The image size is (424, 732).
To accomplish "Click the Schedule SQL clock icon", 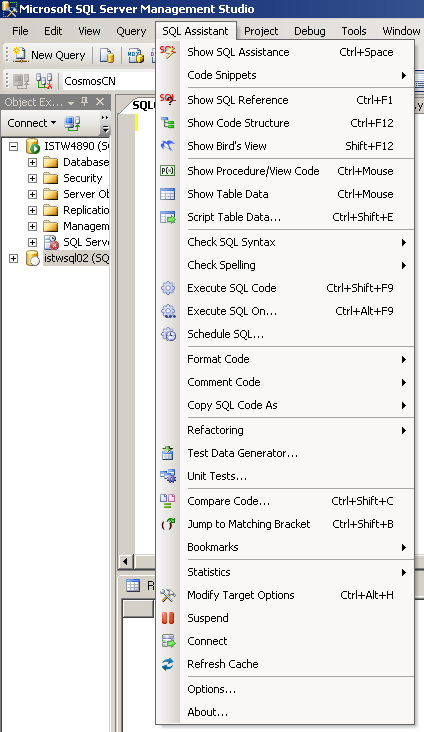I will [x=168, y=334].
